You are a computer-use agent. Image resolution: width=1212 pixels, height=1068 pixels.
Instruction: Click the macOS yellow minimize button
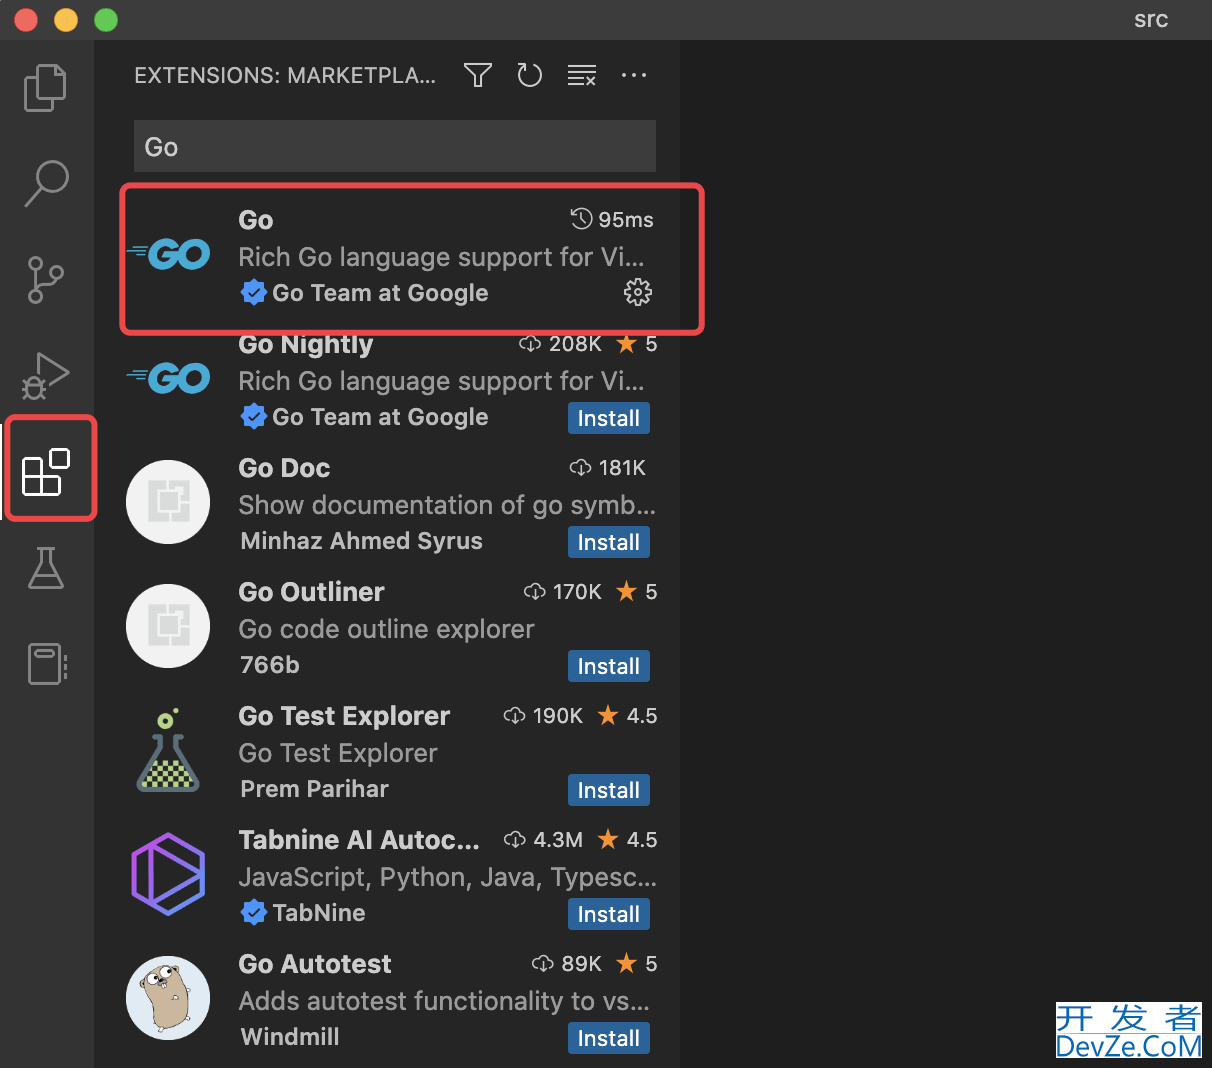click(x=66, y=20)
